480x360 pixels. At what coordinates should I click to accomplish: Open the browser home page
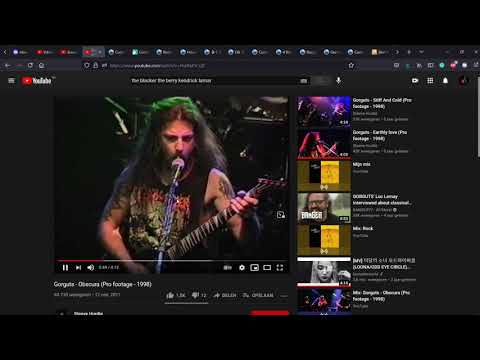pos(42,65)
